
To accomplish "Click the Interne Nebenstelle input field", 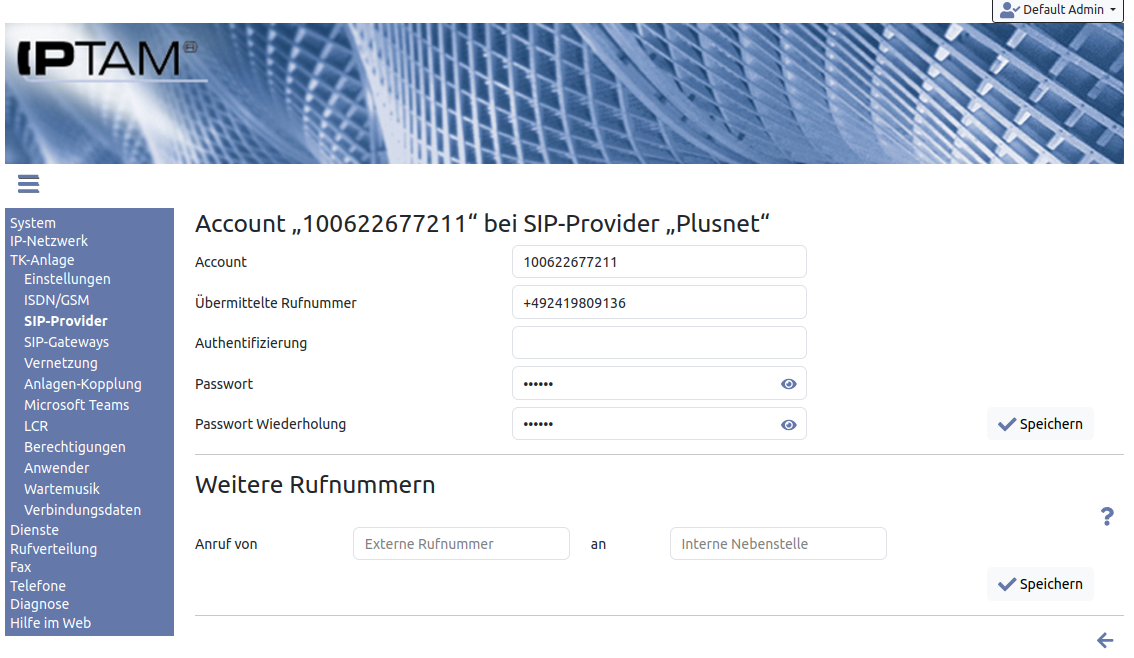I will click(x=778, y=544).
